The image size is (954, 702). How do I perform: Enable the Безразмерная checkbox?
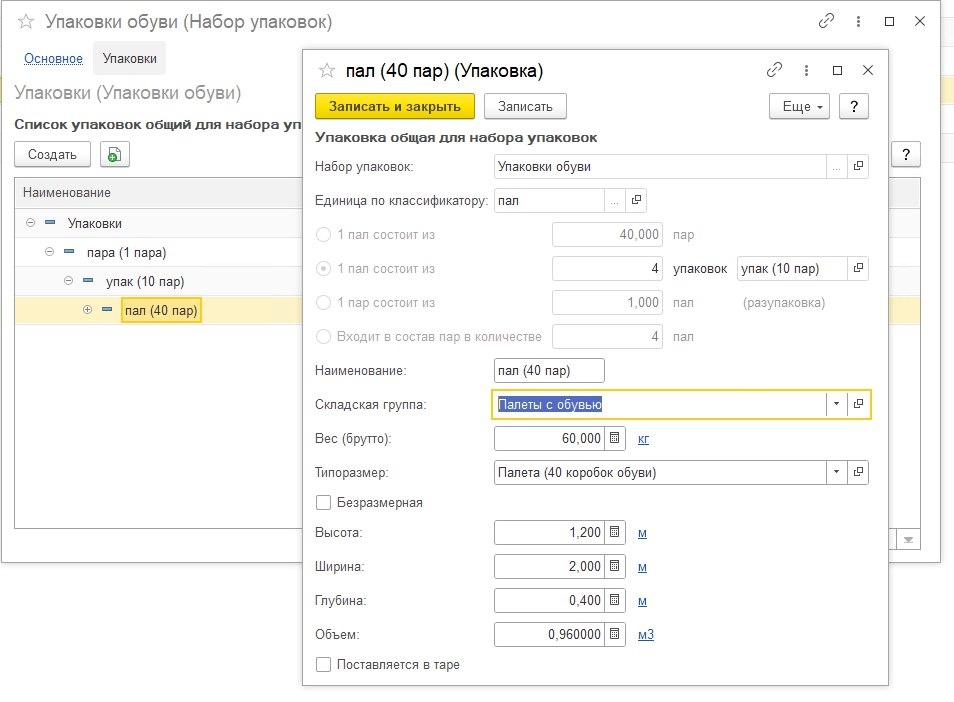tap(323, 502)
